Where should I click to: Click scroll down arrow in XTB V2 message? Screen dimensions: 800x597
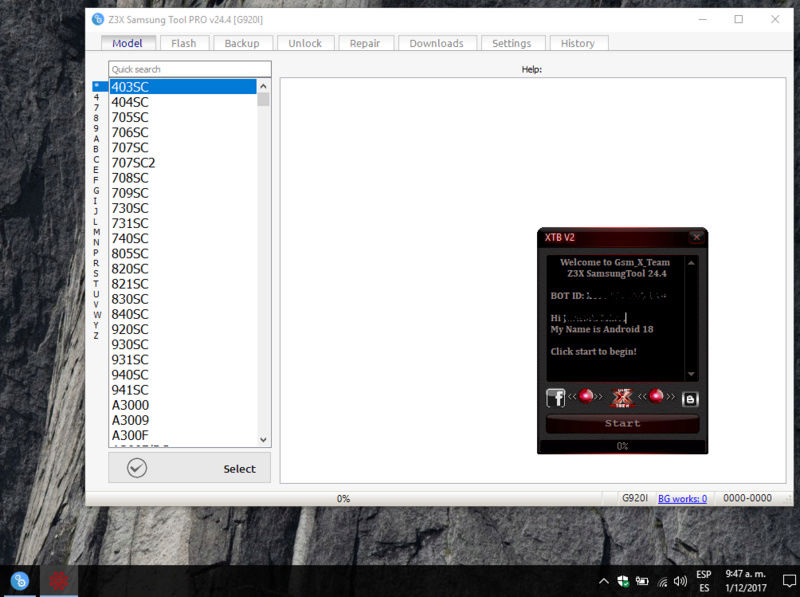(691, 374)
